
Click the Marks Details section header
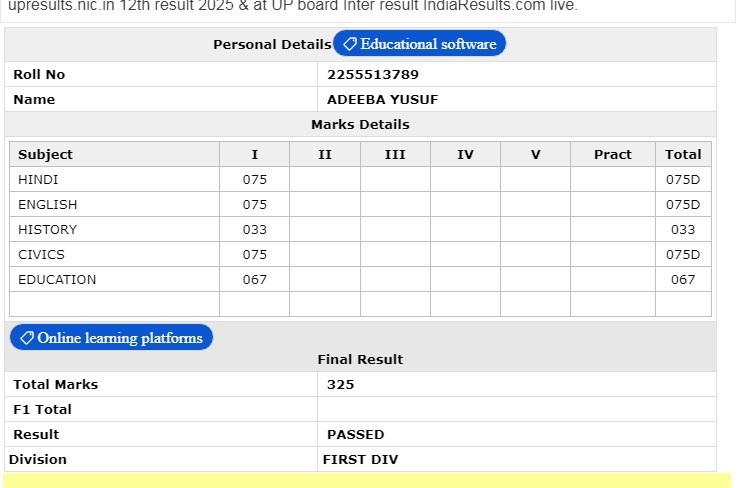point(360,125)
